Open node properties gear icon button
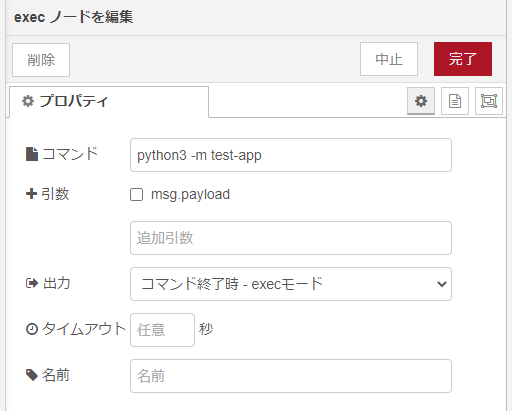This screenshot has height=411, width=512. (421, 101)
